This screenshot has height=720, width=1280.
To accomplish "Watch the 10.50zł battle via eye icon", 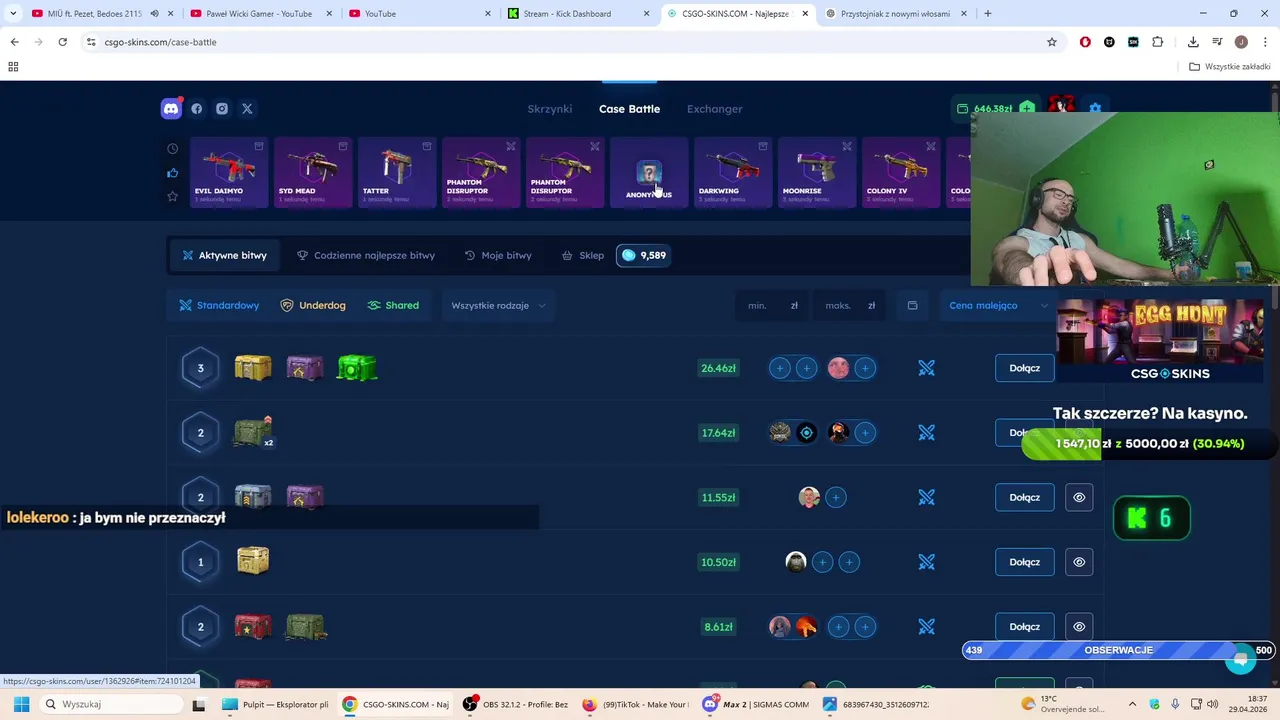I will click(x=1079, y=562).
